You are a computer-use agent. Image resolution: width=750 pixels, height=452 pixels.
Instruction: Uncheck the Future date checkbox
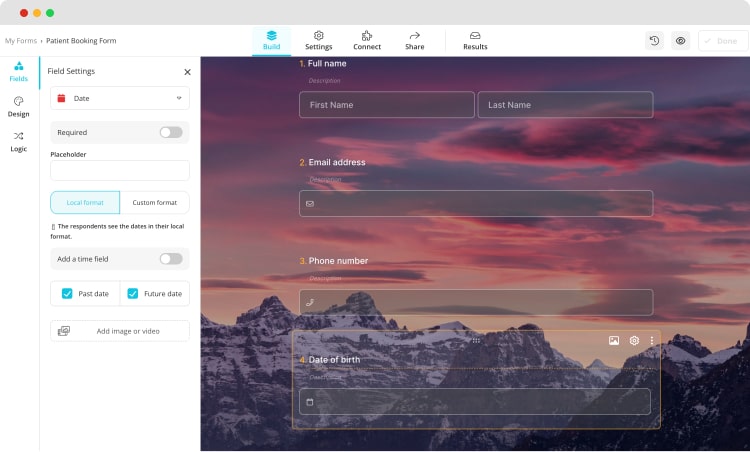(x=133, y=294)
